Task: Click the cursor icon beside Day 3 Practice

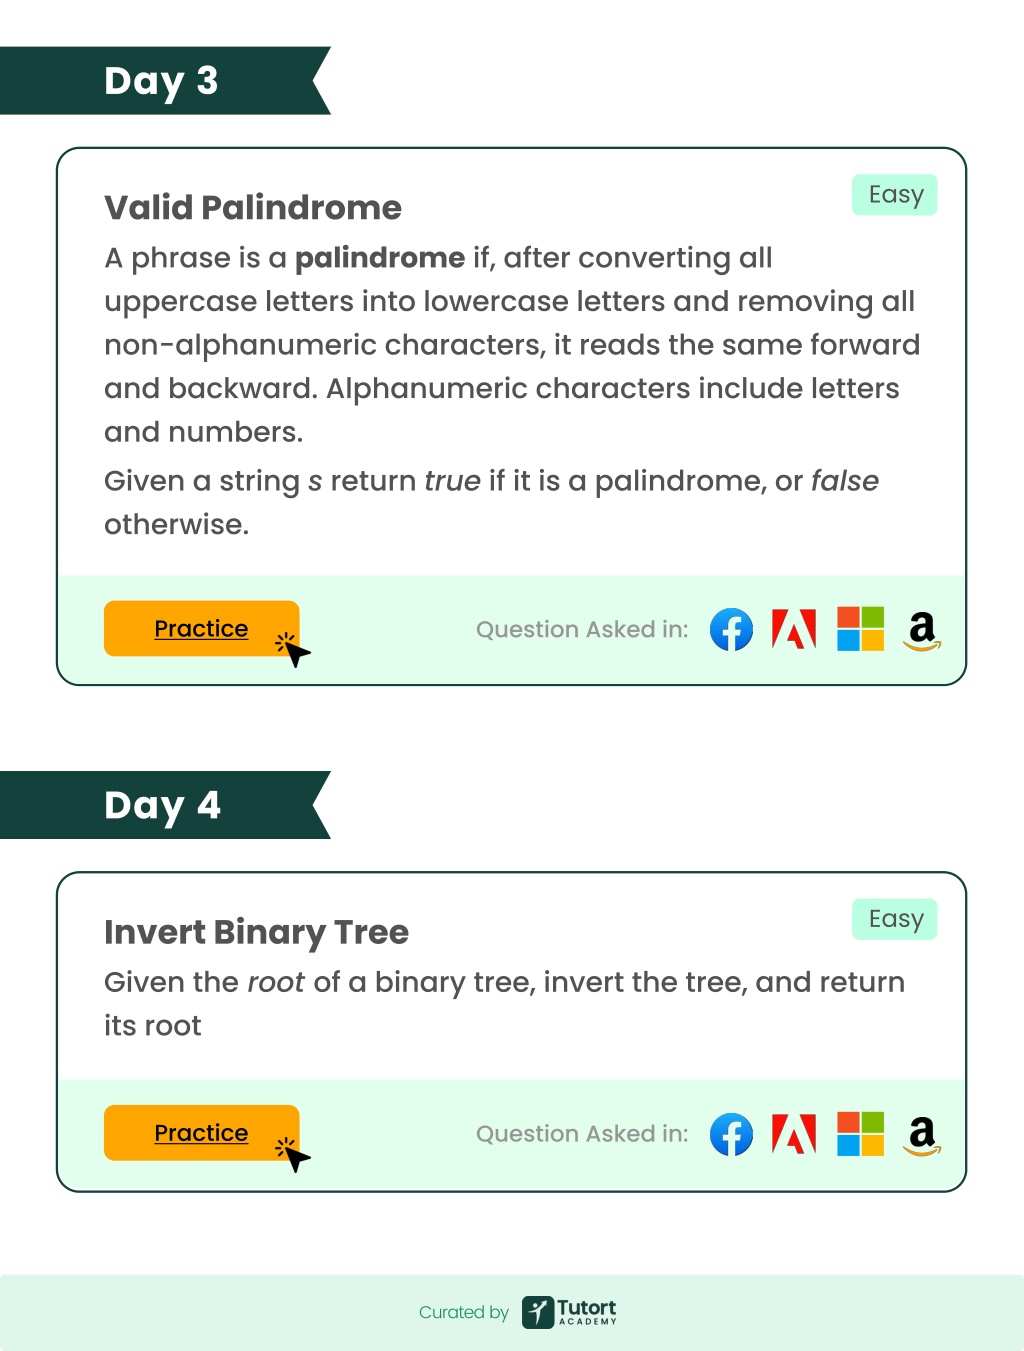Action: [293, 649]
